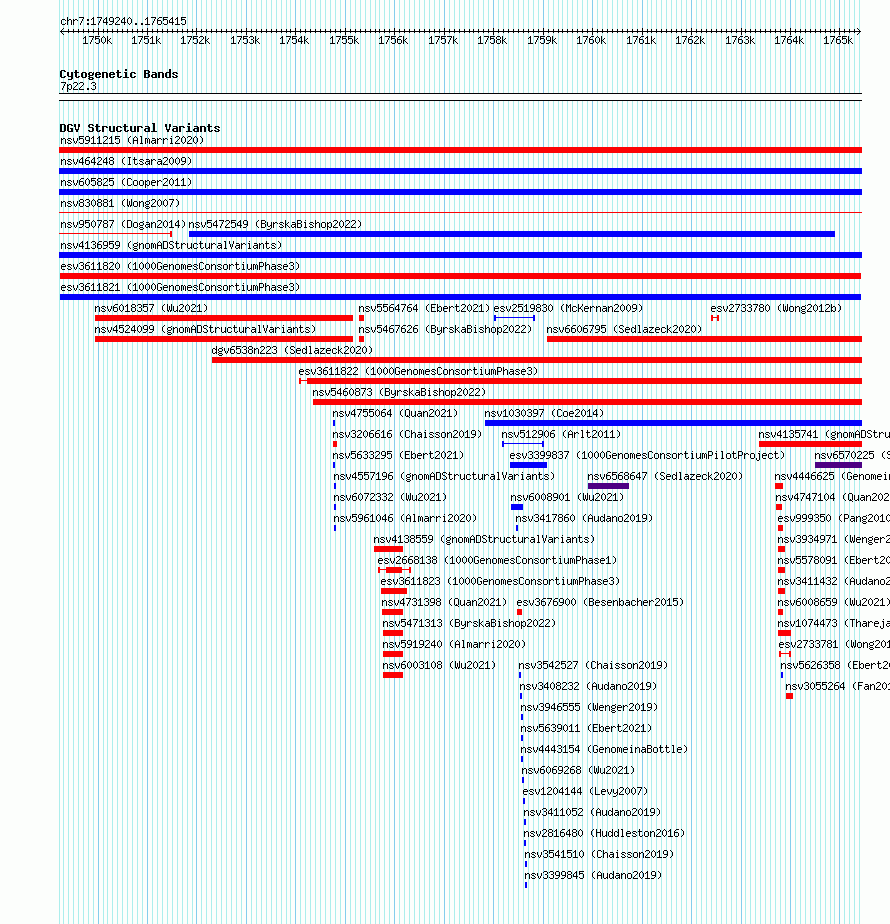The height and width of the screenshot is (924, 890).
Task: Click the 1757k ruler position label
Action: [x=443, y=40]
